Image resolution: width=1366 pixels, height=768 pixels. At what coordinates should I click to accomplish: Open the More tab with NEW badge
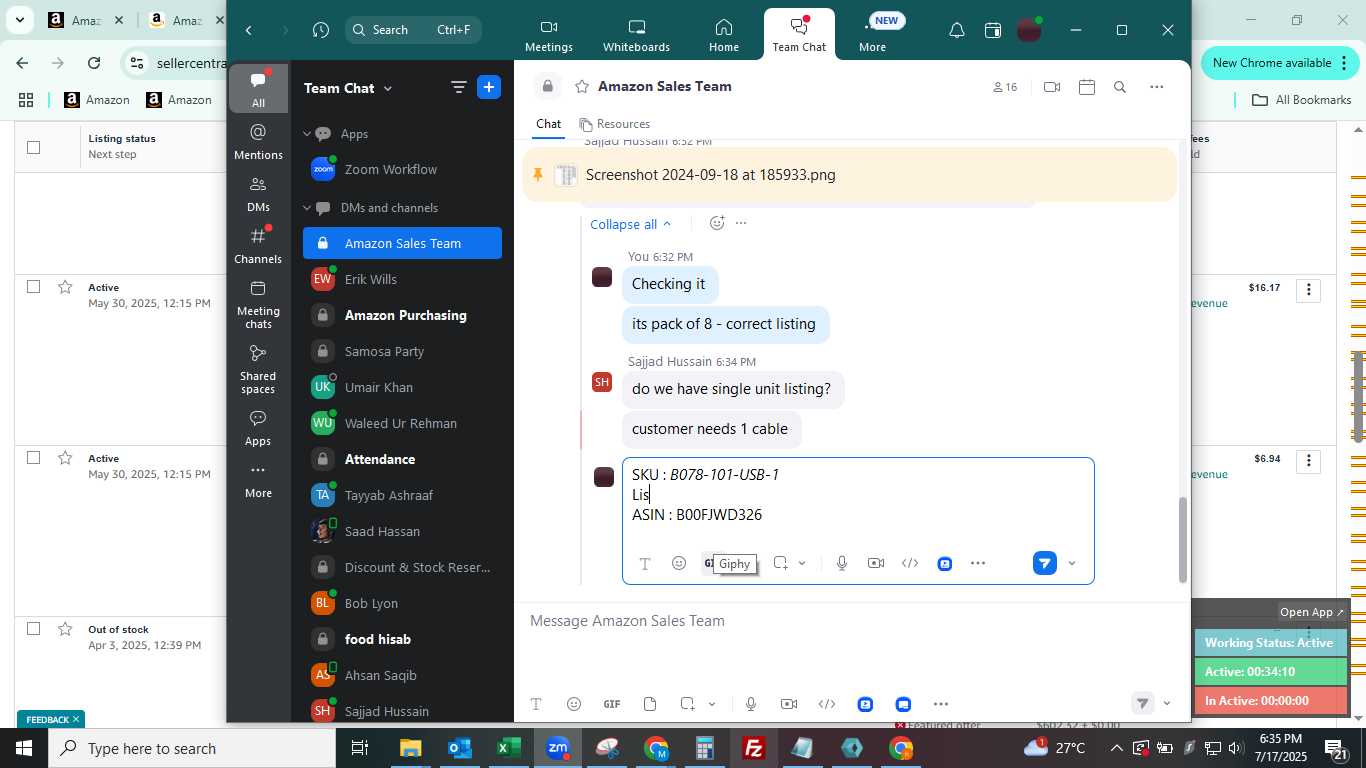(873, 35)
